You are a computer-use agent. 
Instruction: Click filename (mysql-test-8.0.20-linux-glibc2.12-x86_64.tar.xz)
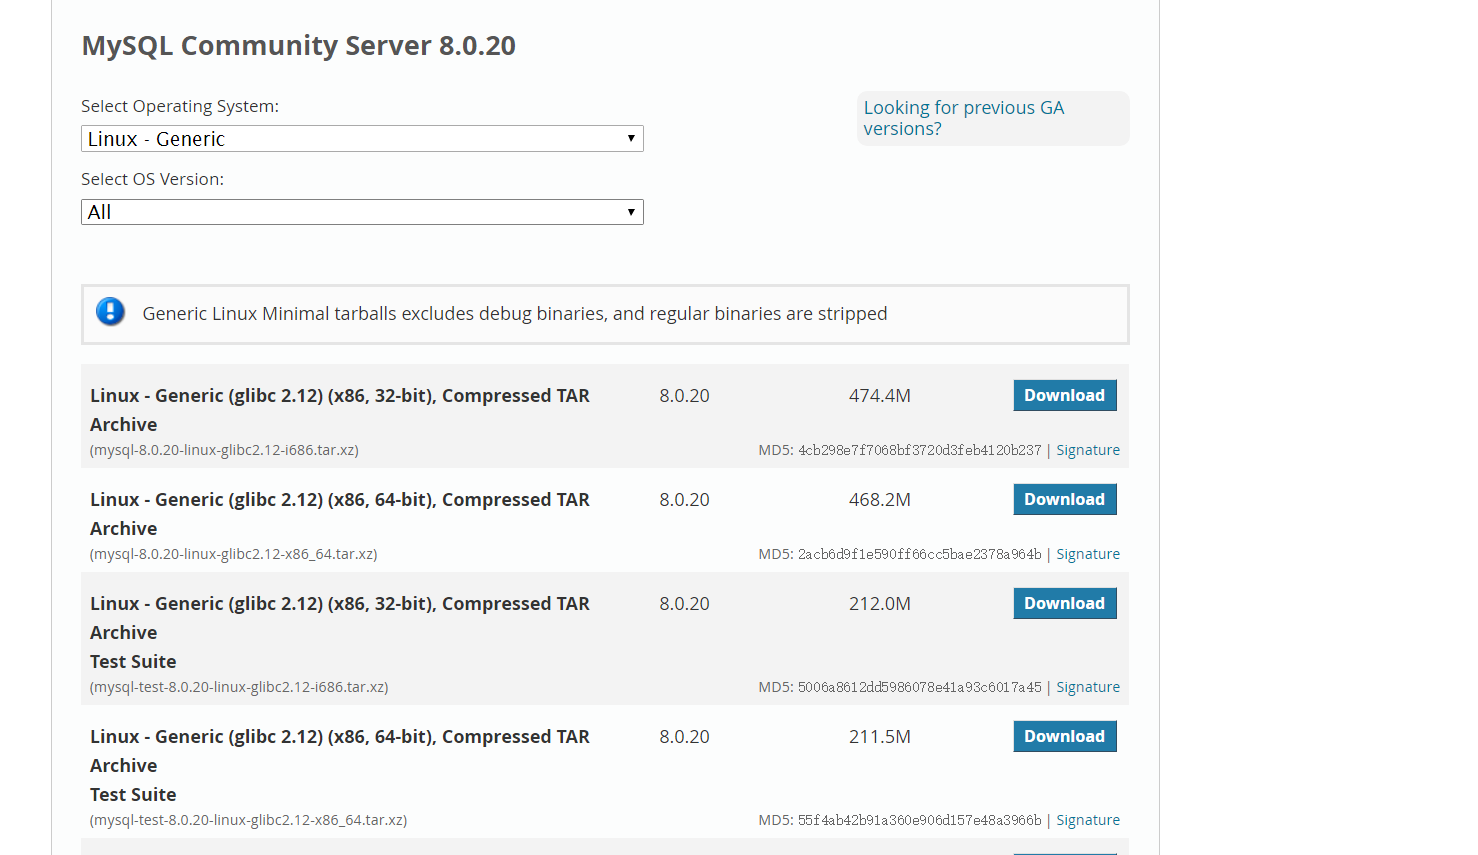point(248,820)
